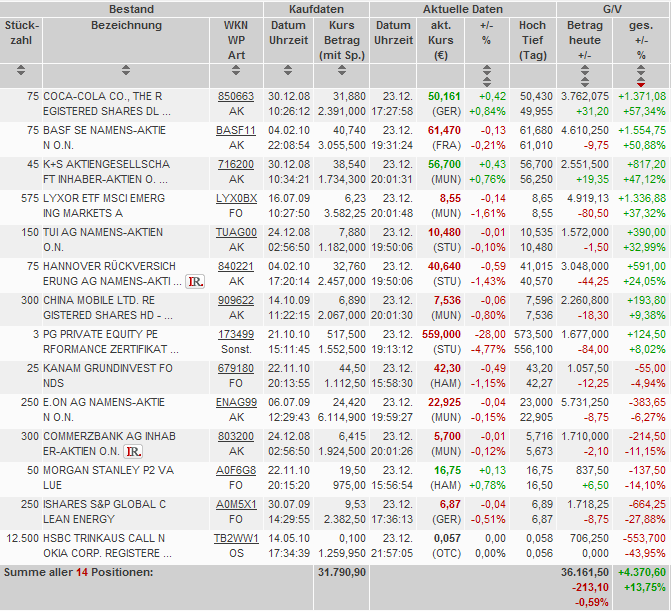This screenshot has height=611, width=671.
Task: Select HSBC Trinkaus Call Nokia name
Action: click(x=107, y=546)
